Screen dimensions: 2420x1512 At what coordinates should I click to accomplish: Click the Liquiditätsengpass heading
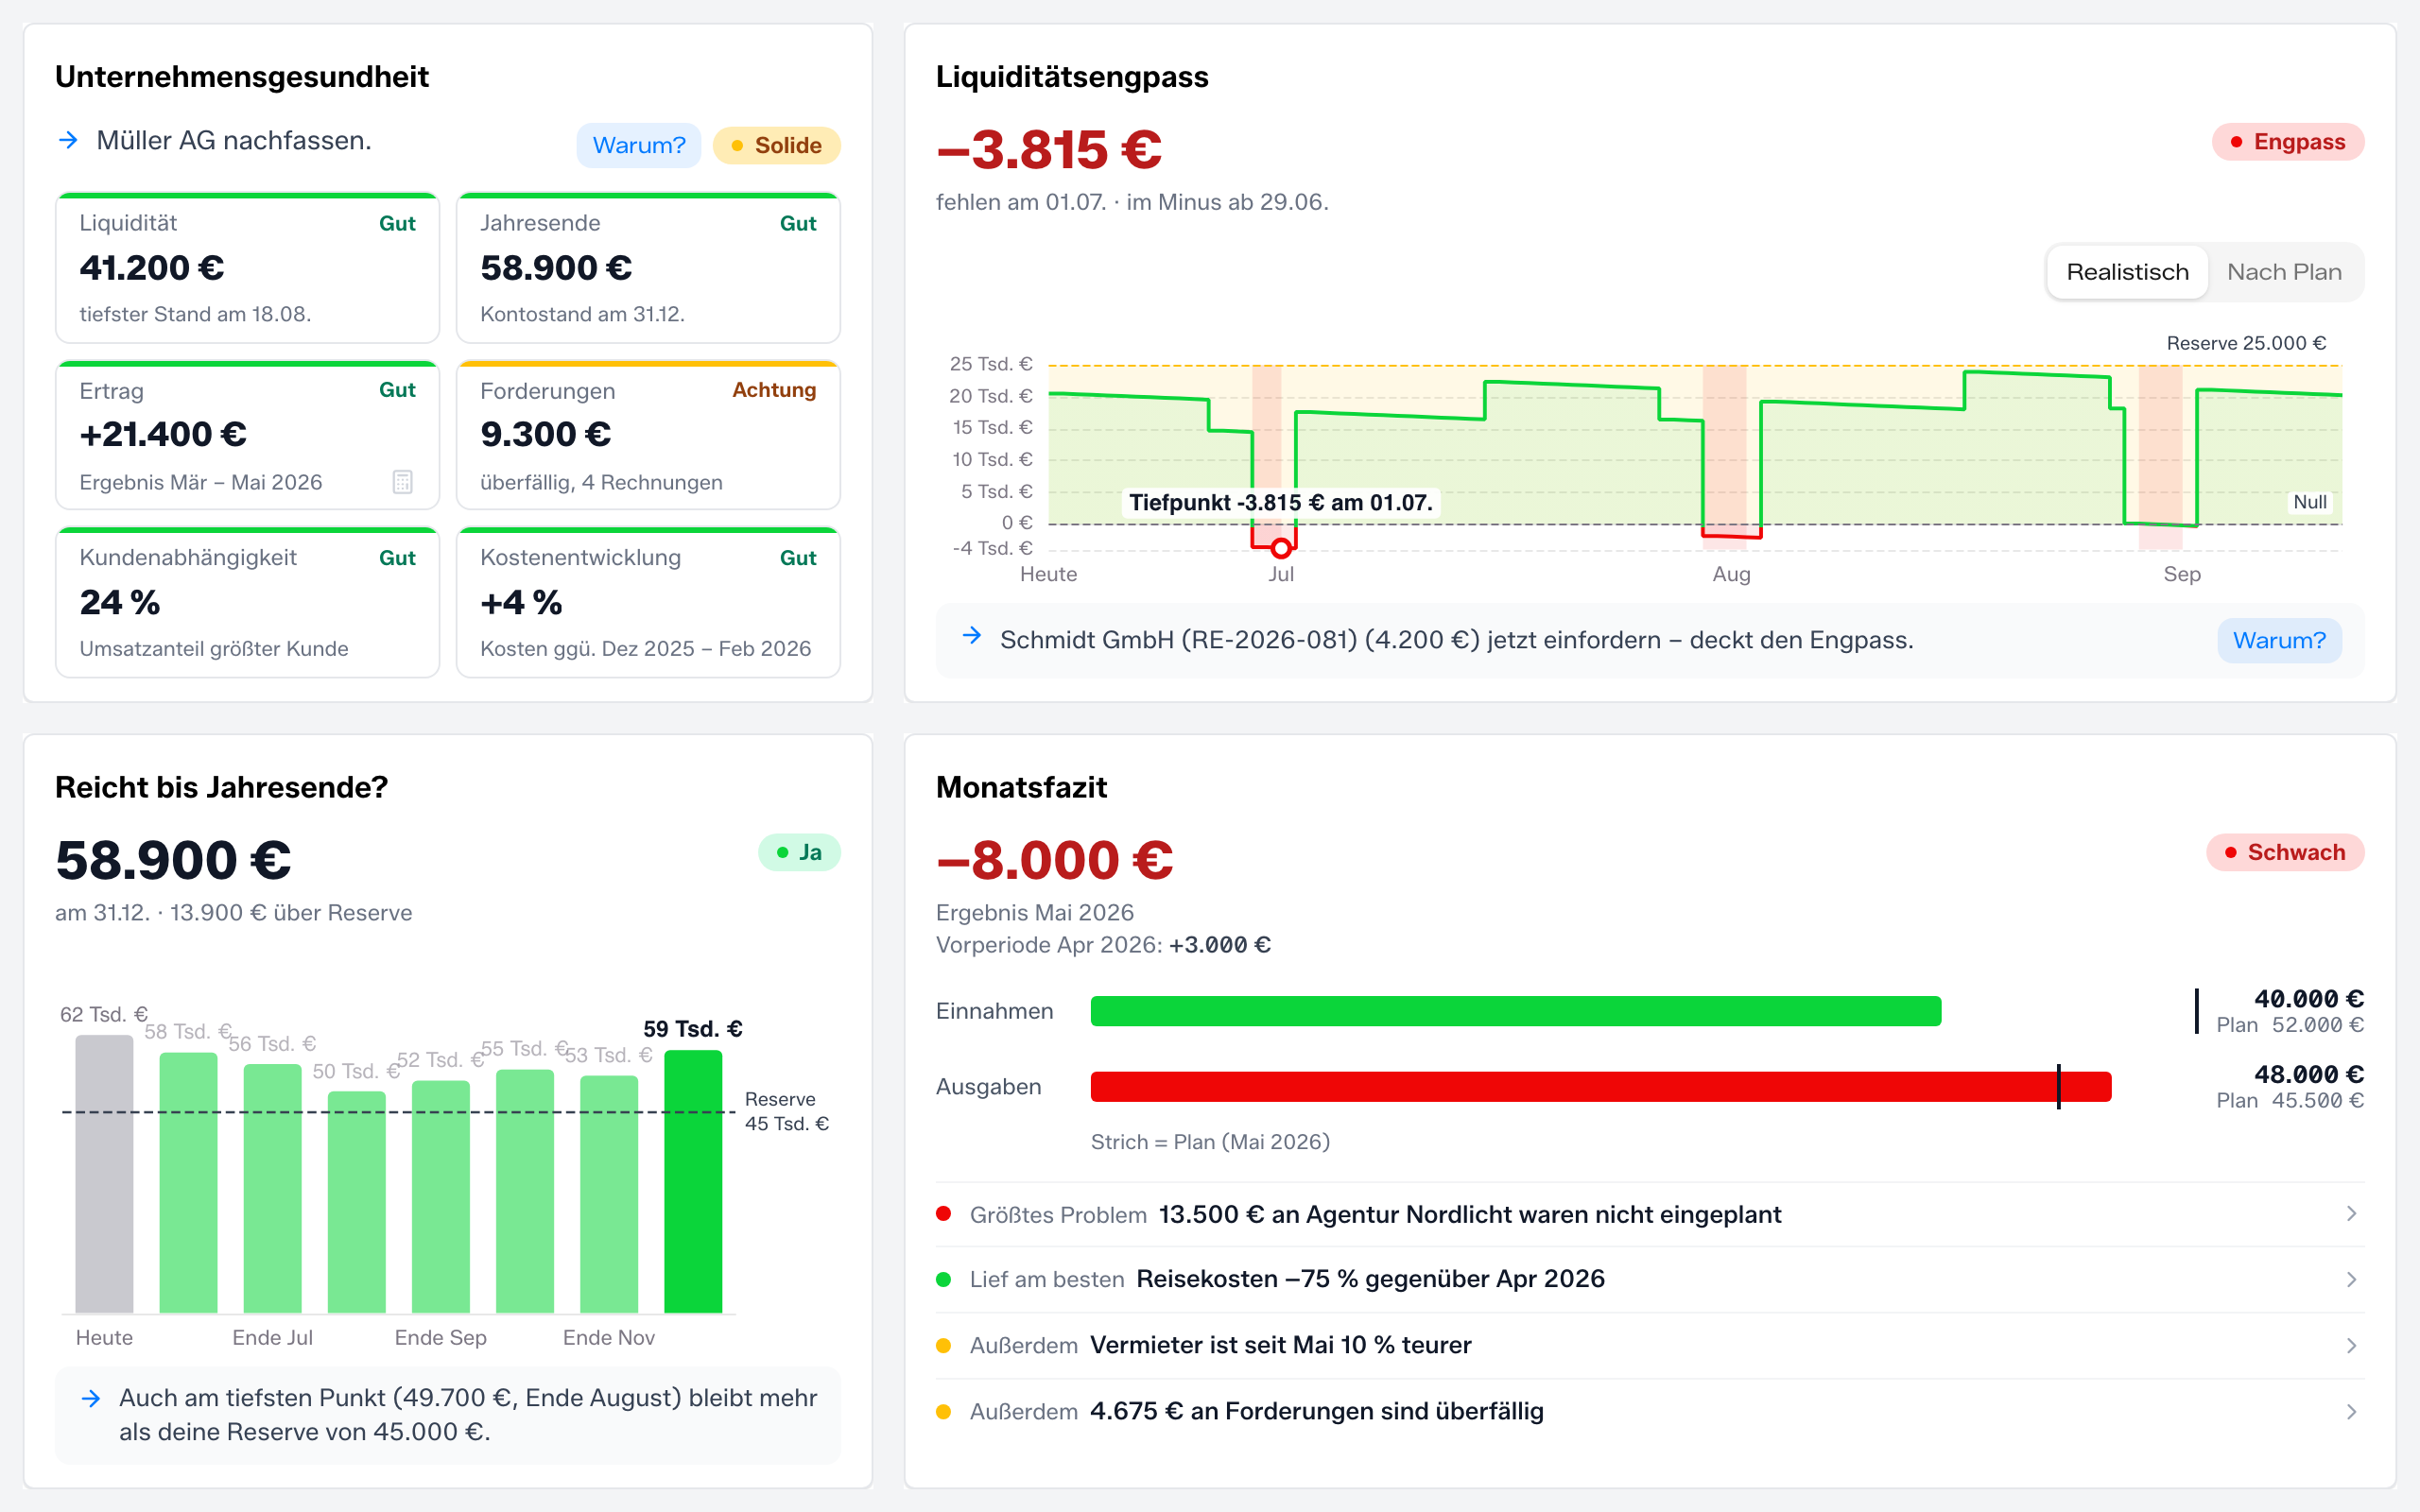click(1072, 77)
